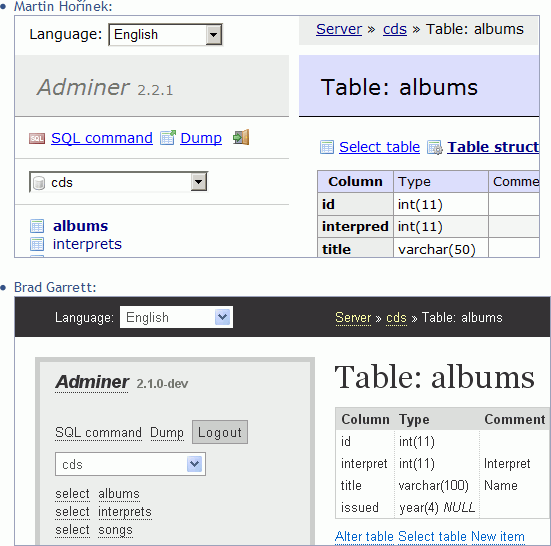Click the albums table icon in sidebar
This screenshot has width=551, height=546.
tap(37, 226)
